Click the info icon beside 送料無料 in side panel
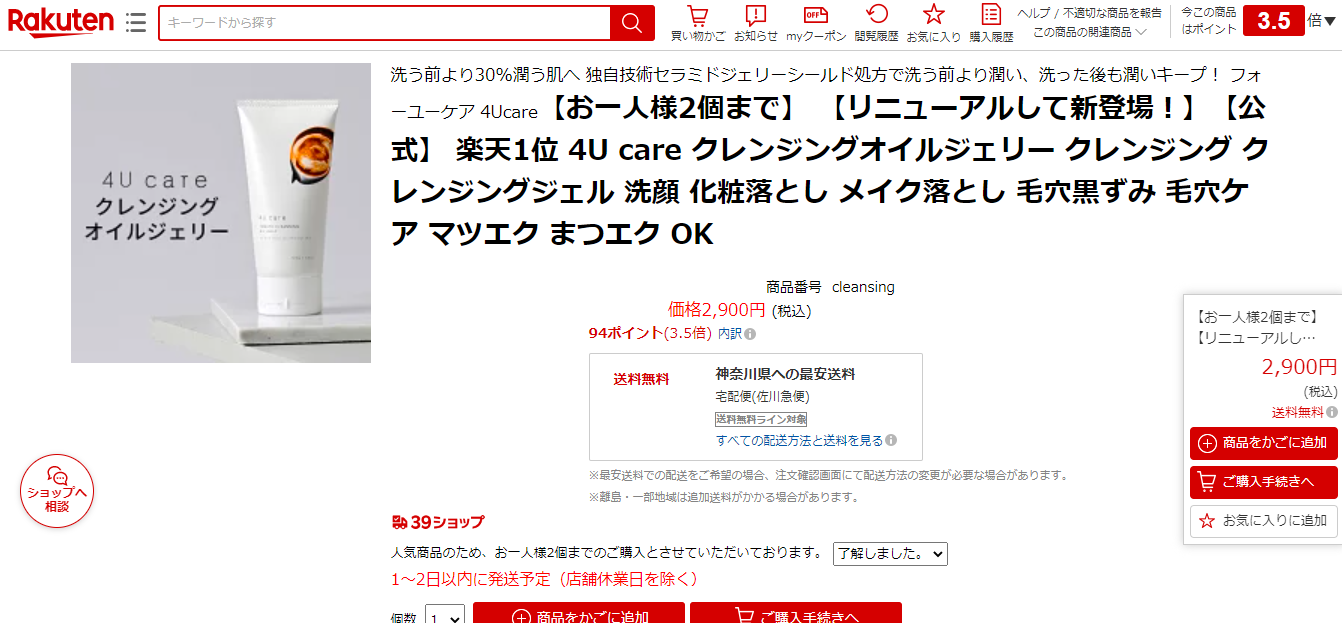 (x=1332, y=412)
